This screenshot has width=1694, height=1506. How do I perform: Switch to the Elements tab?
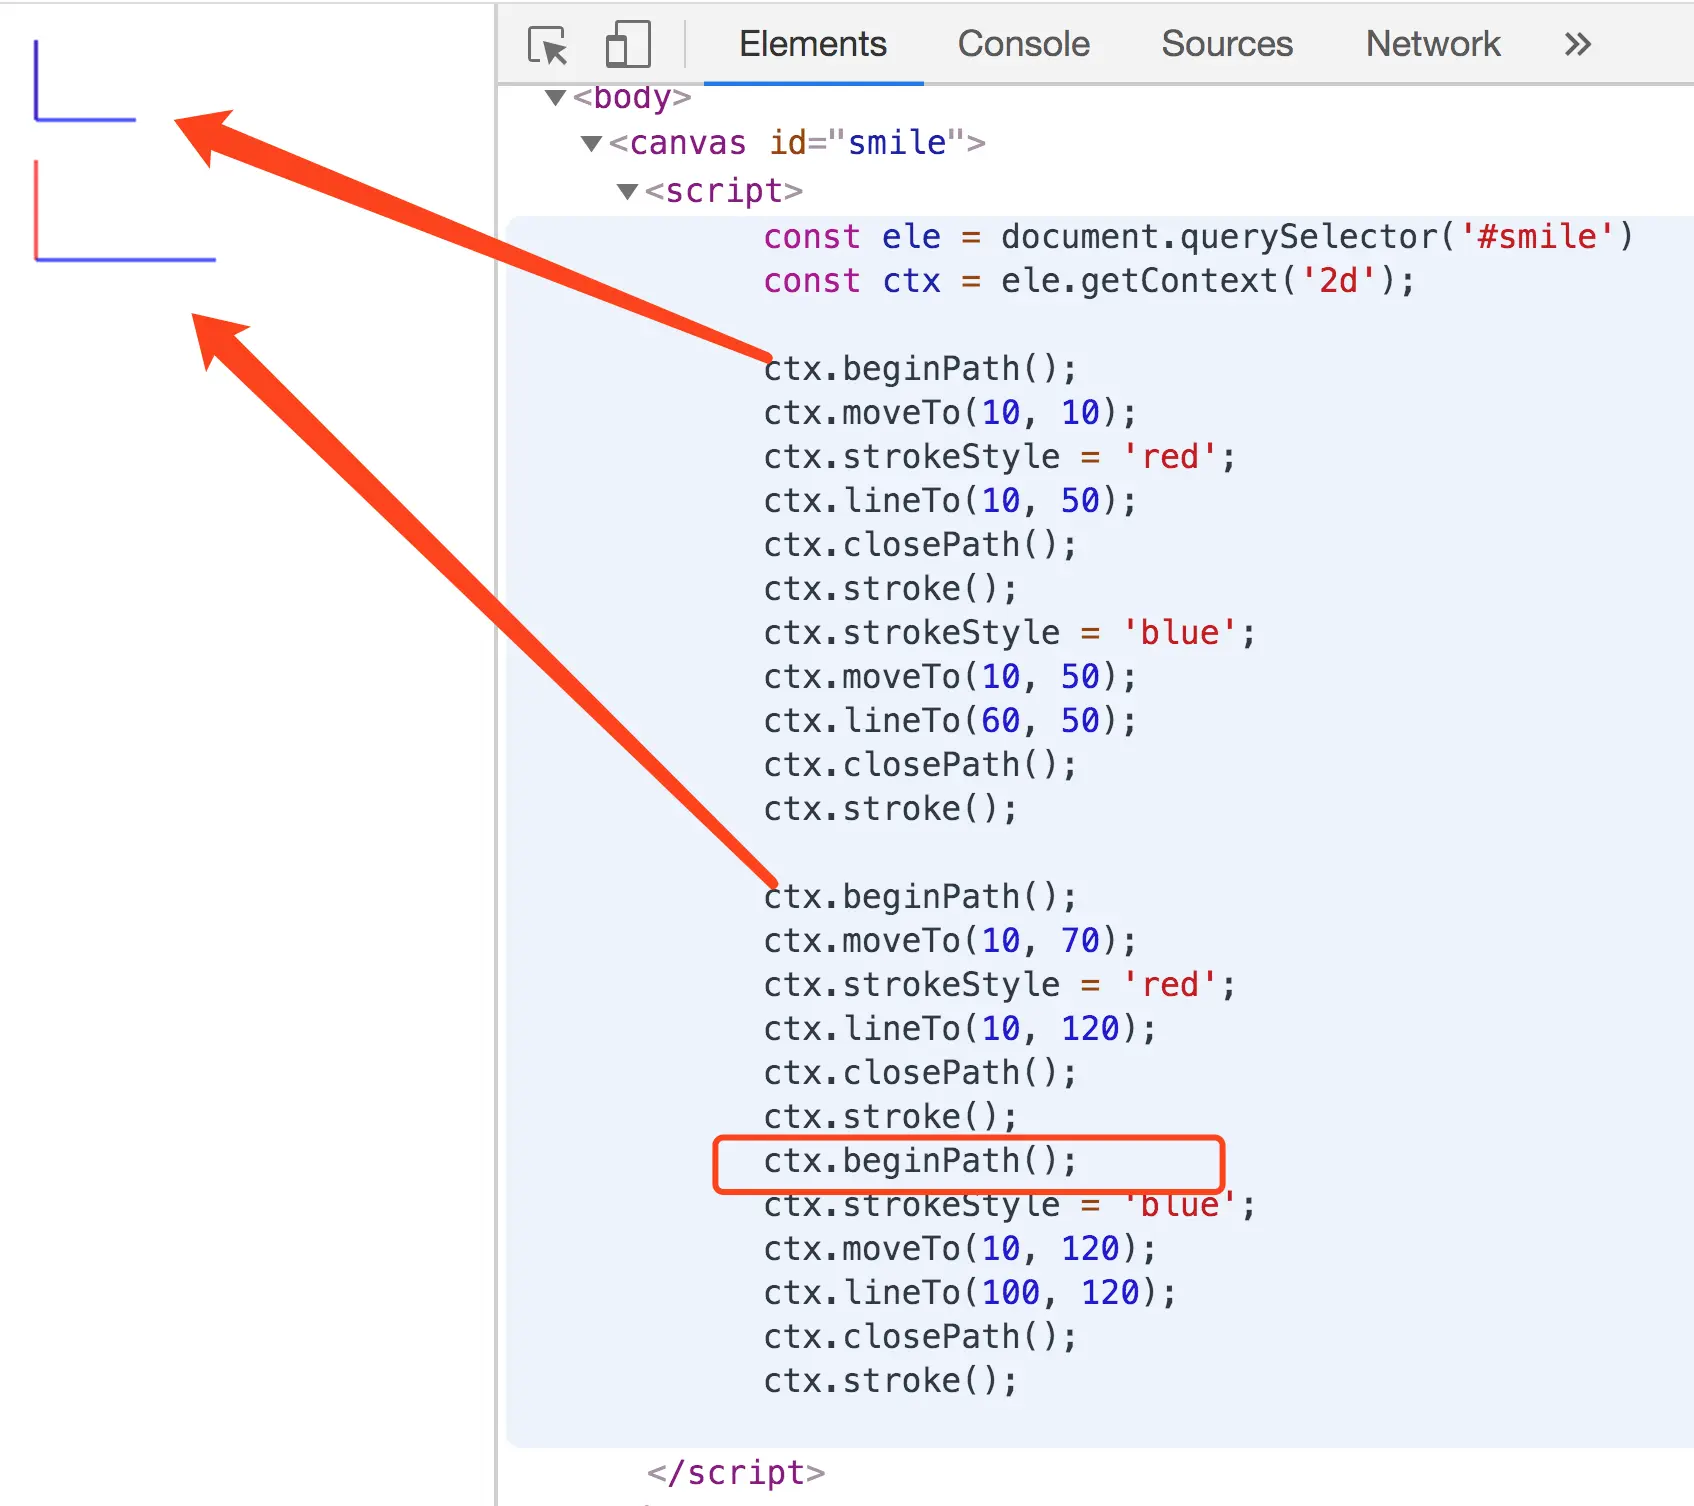[x=813, y=44]
